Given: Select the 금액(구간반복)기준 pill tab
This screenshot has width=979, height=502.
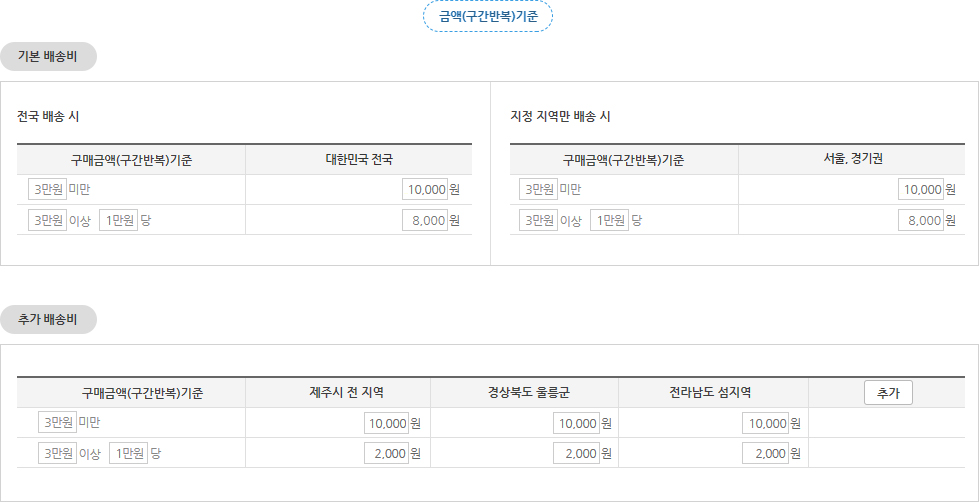Looking at the screenshot, I should point(488,17).
